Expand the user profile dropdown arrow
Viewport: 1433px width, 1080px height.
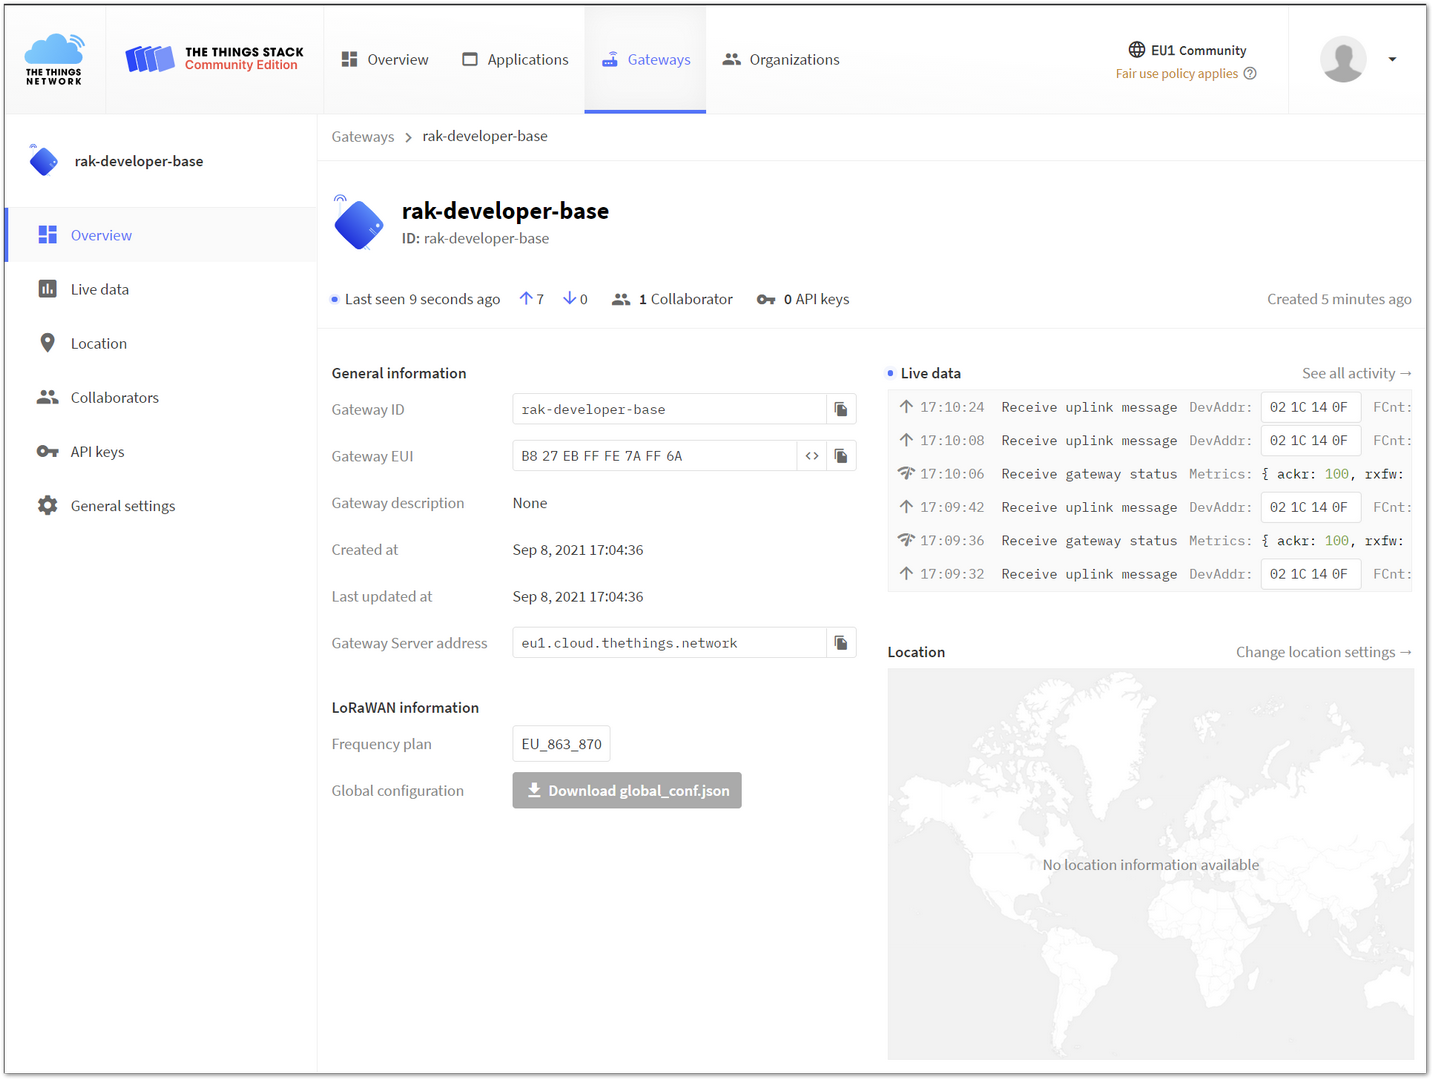point(1392,59)
